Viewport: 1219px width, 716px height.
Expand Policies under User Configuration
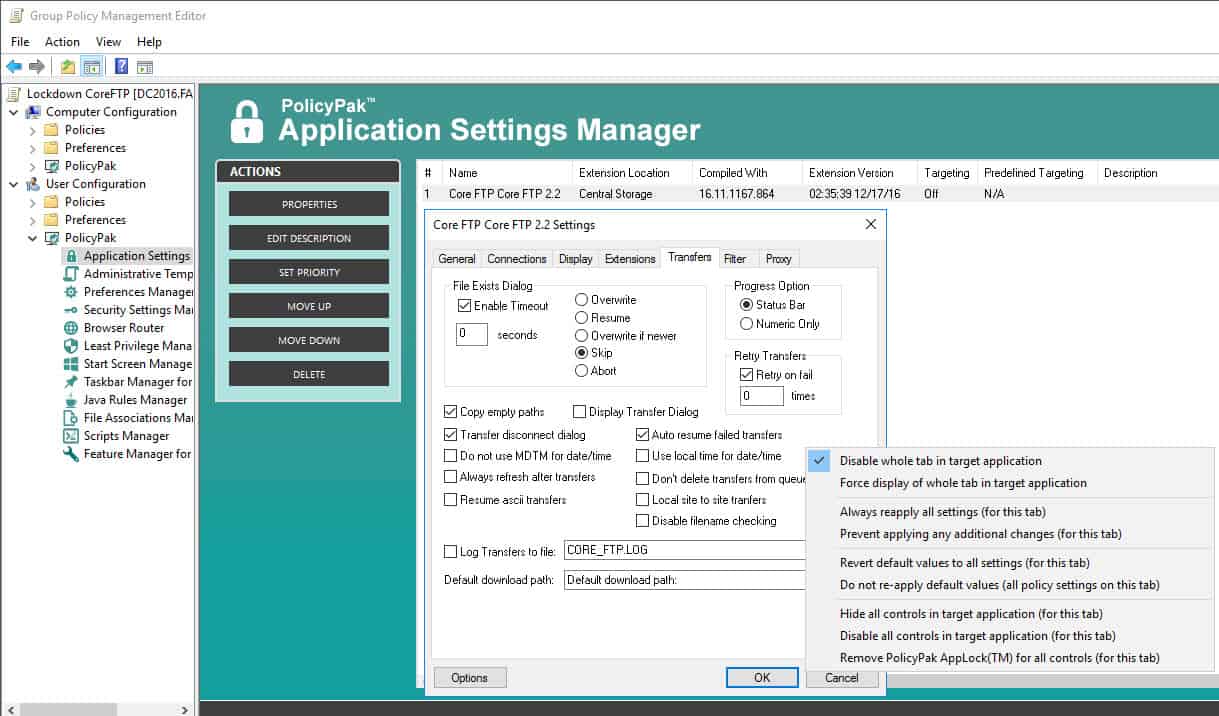pyautogui.click(x=32, y=202)
